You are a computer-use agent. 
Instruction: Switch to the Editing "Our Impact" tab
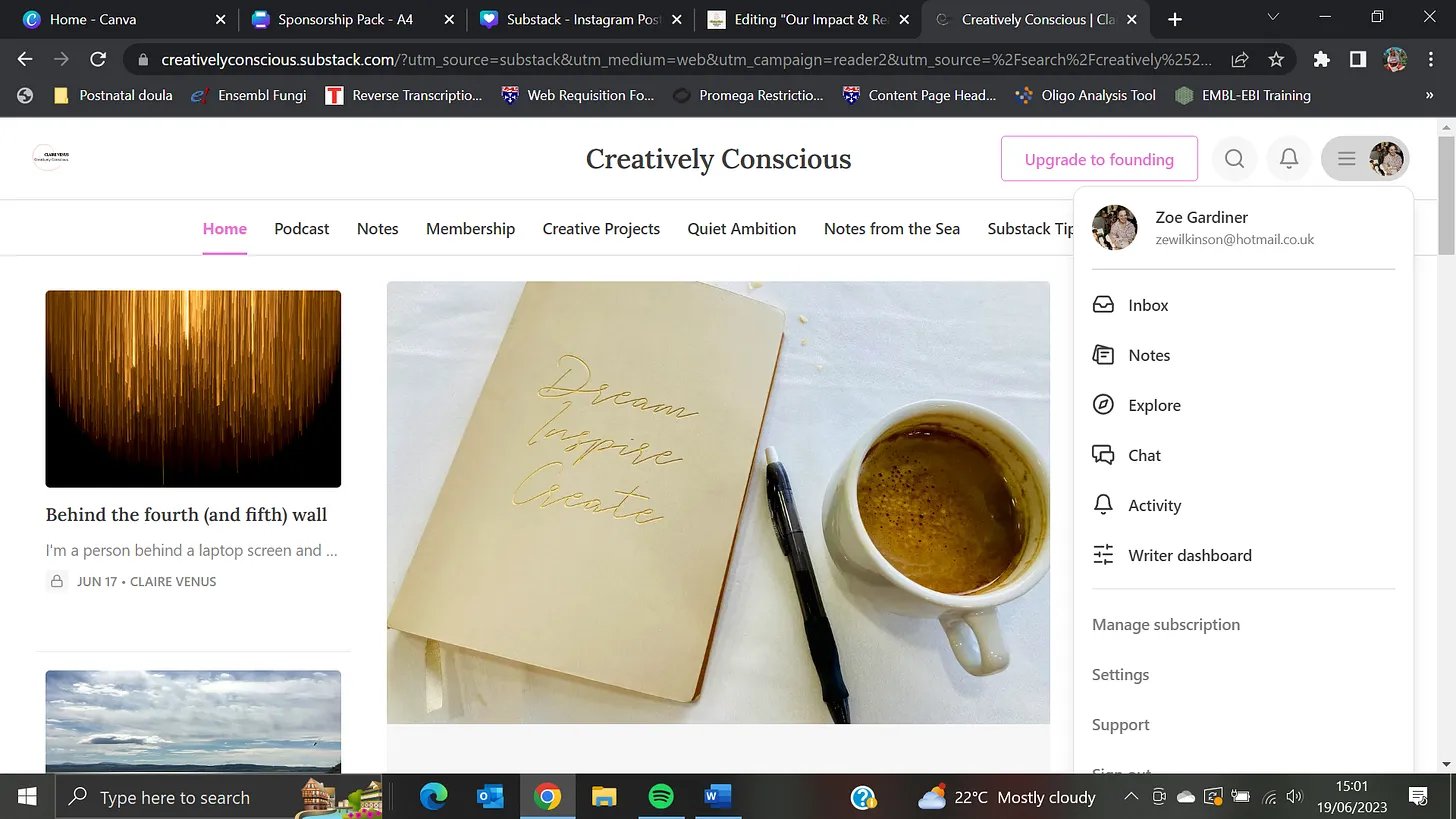pos(810,19)
